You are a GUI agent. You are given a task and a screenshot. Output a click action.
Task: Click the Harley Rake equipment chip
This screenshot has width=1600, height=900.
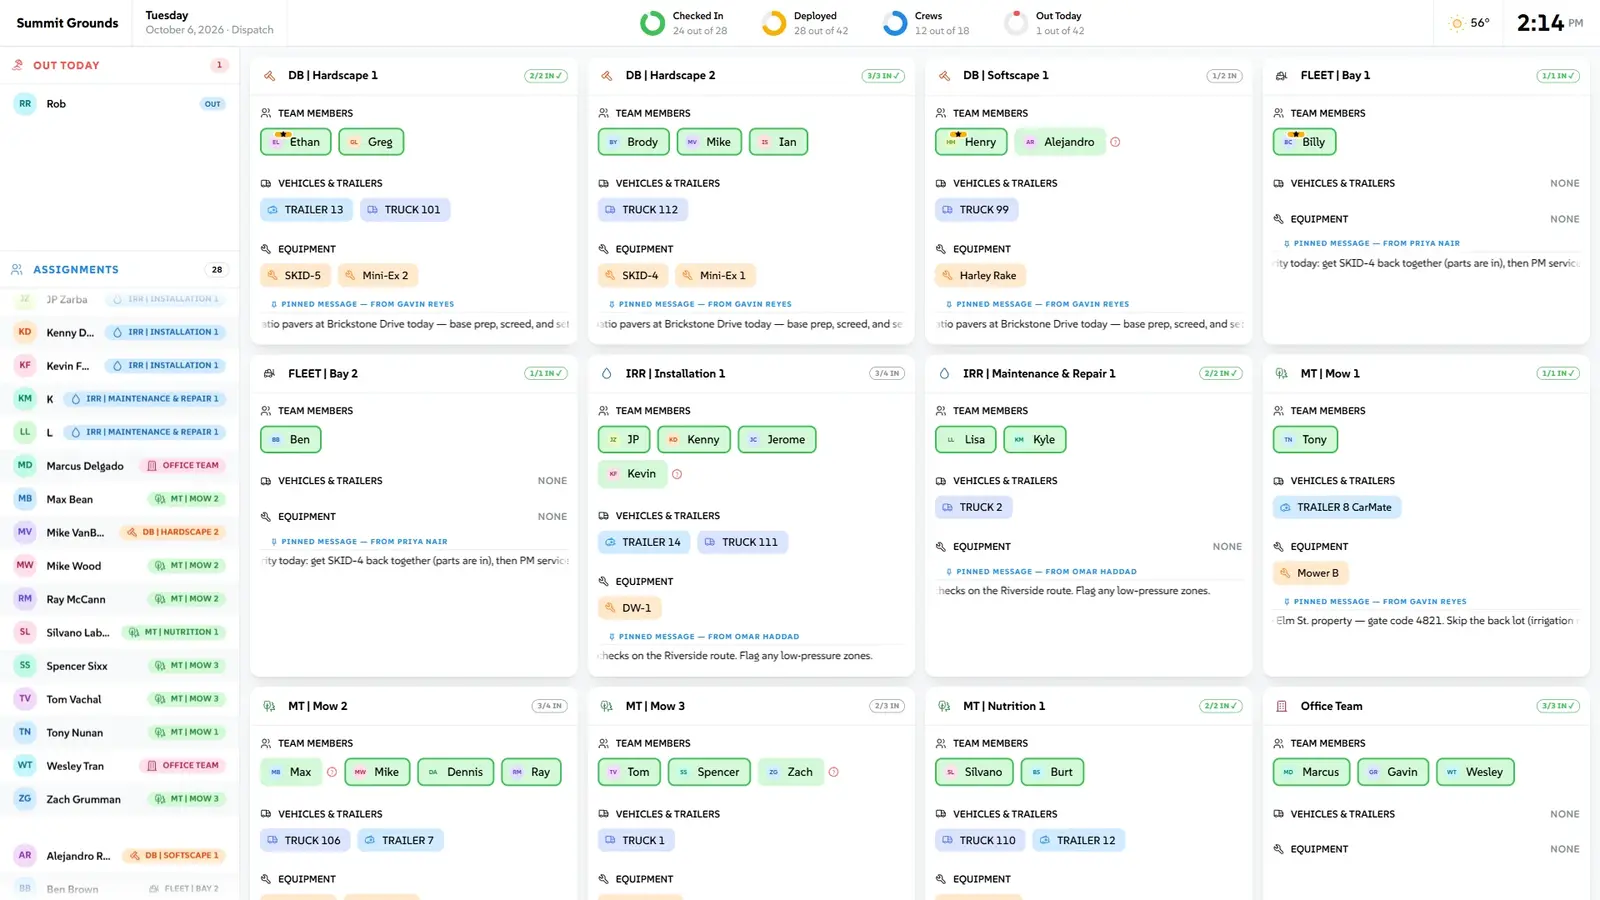click(980, 276)
